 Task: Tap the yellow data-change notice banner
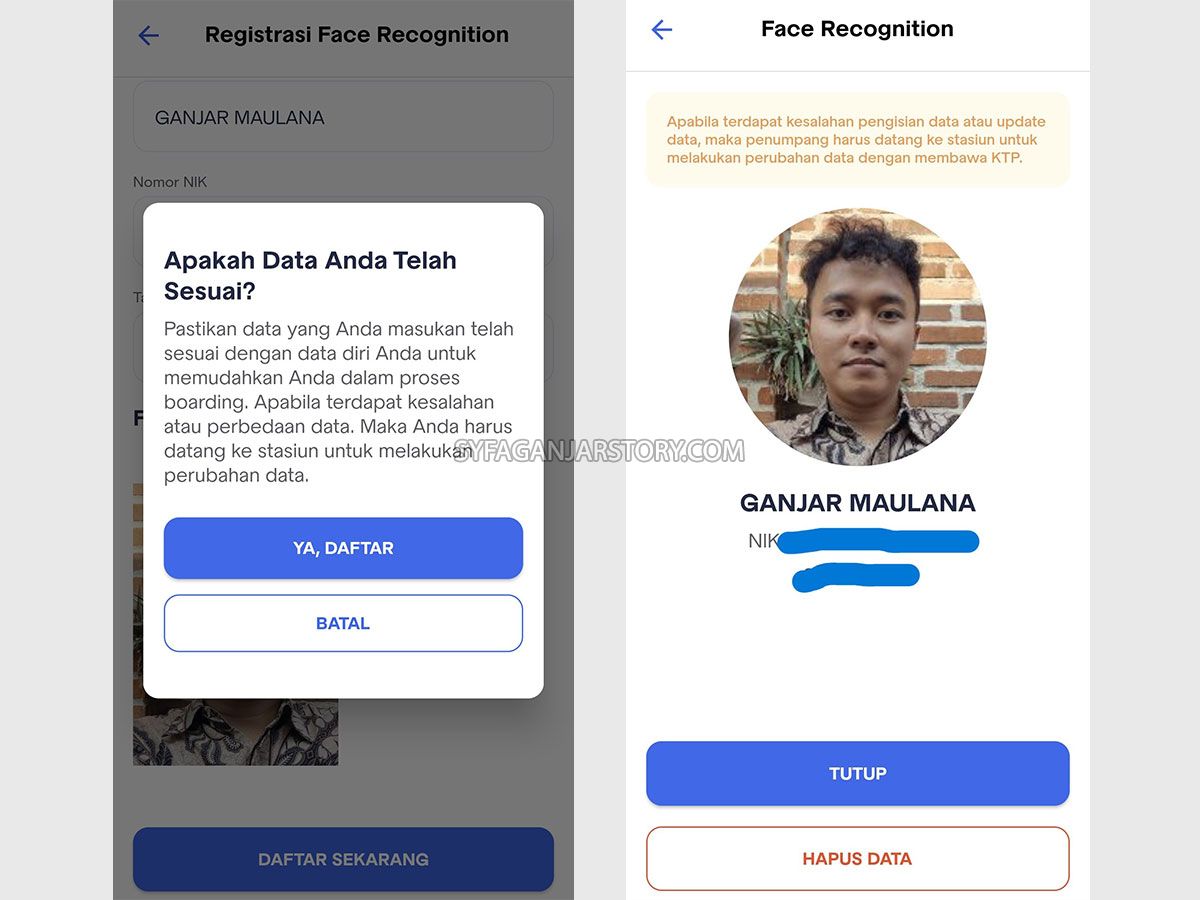(x=857, y=140)
